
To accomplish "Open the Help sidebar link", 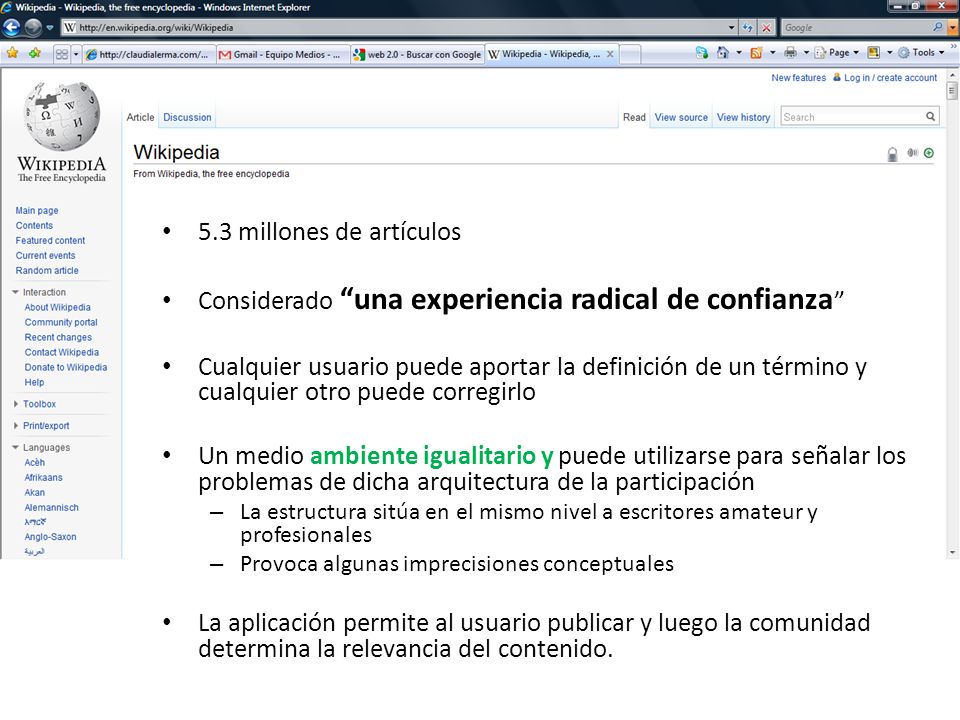I will [x=34, y=382].
